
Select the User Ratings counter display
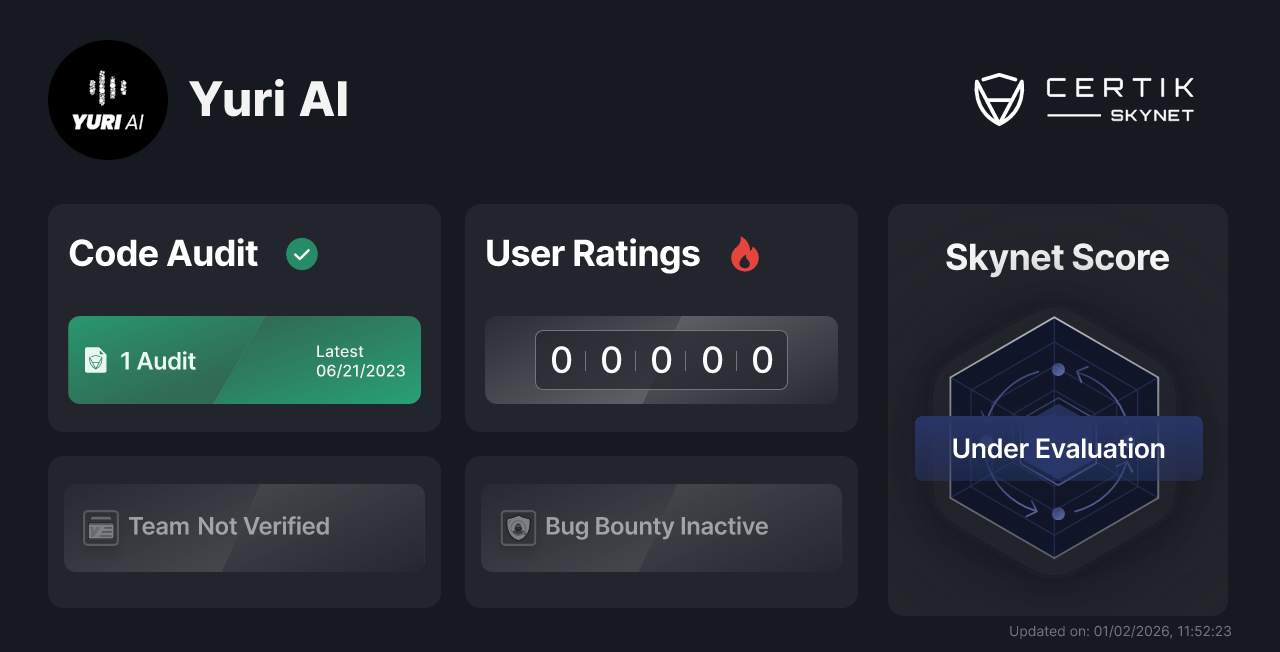pos(661,360)
